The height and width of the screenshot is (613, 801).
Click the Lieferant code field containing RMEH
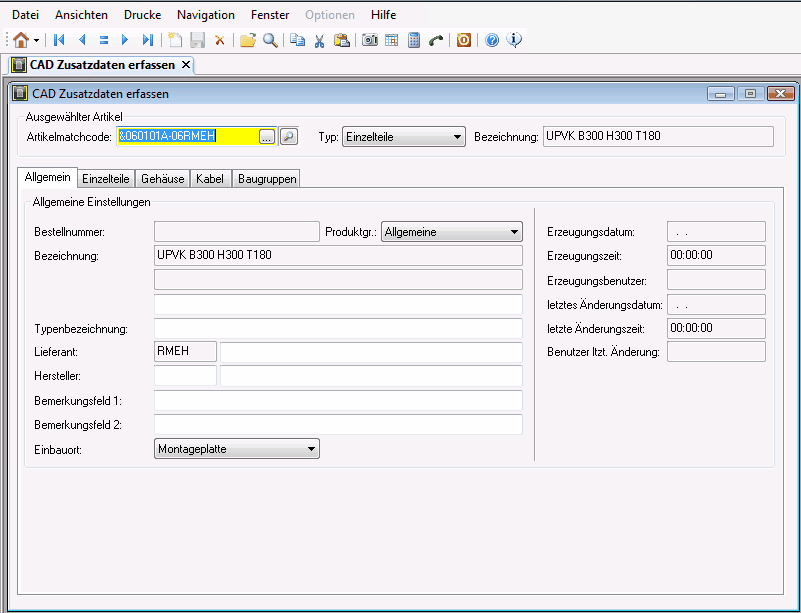pyautogui.click(x=185, y=351)
